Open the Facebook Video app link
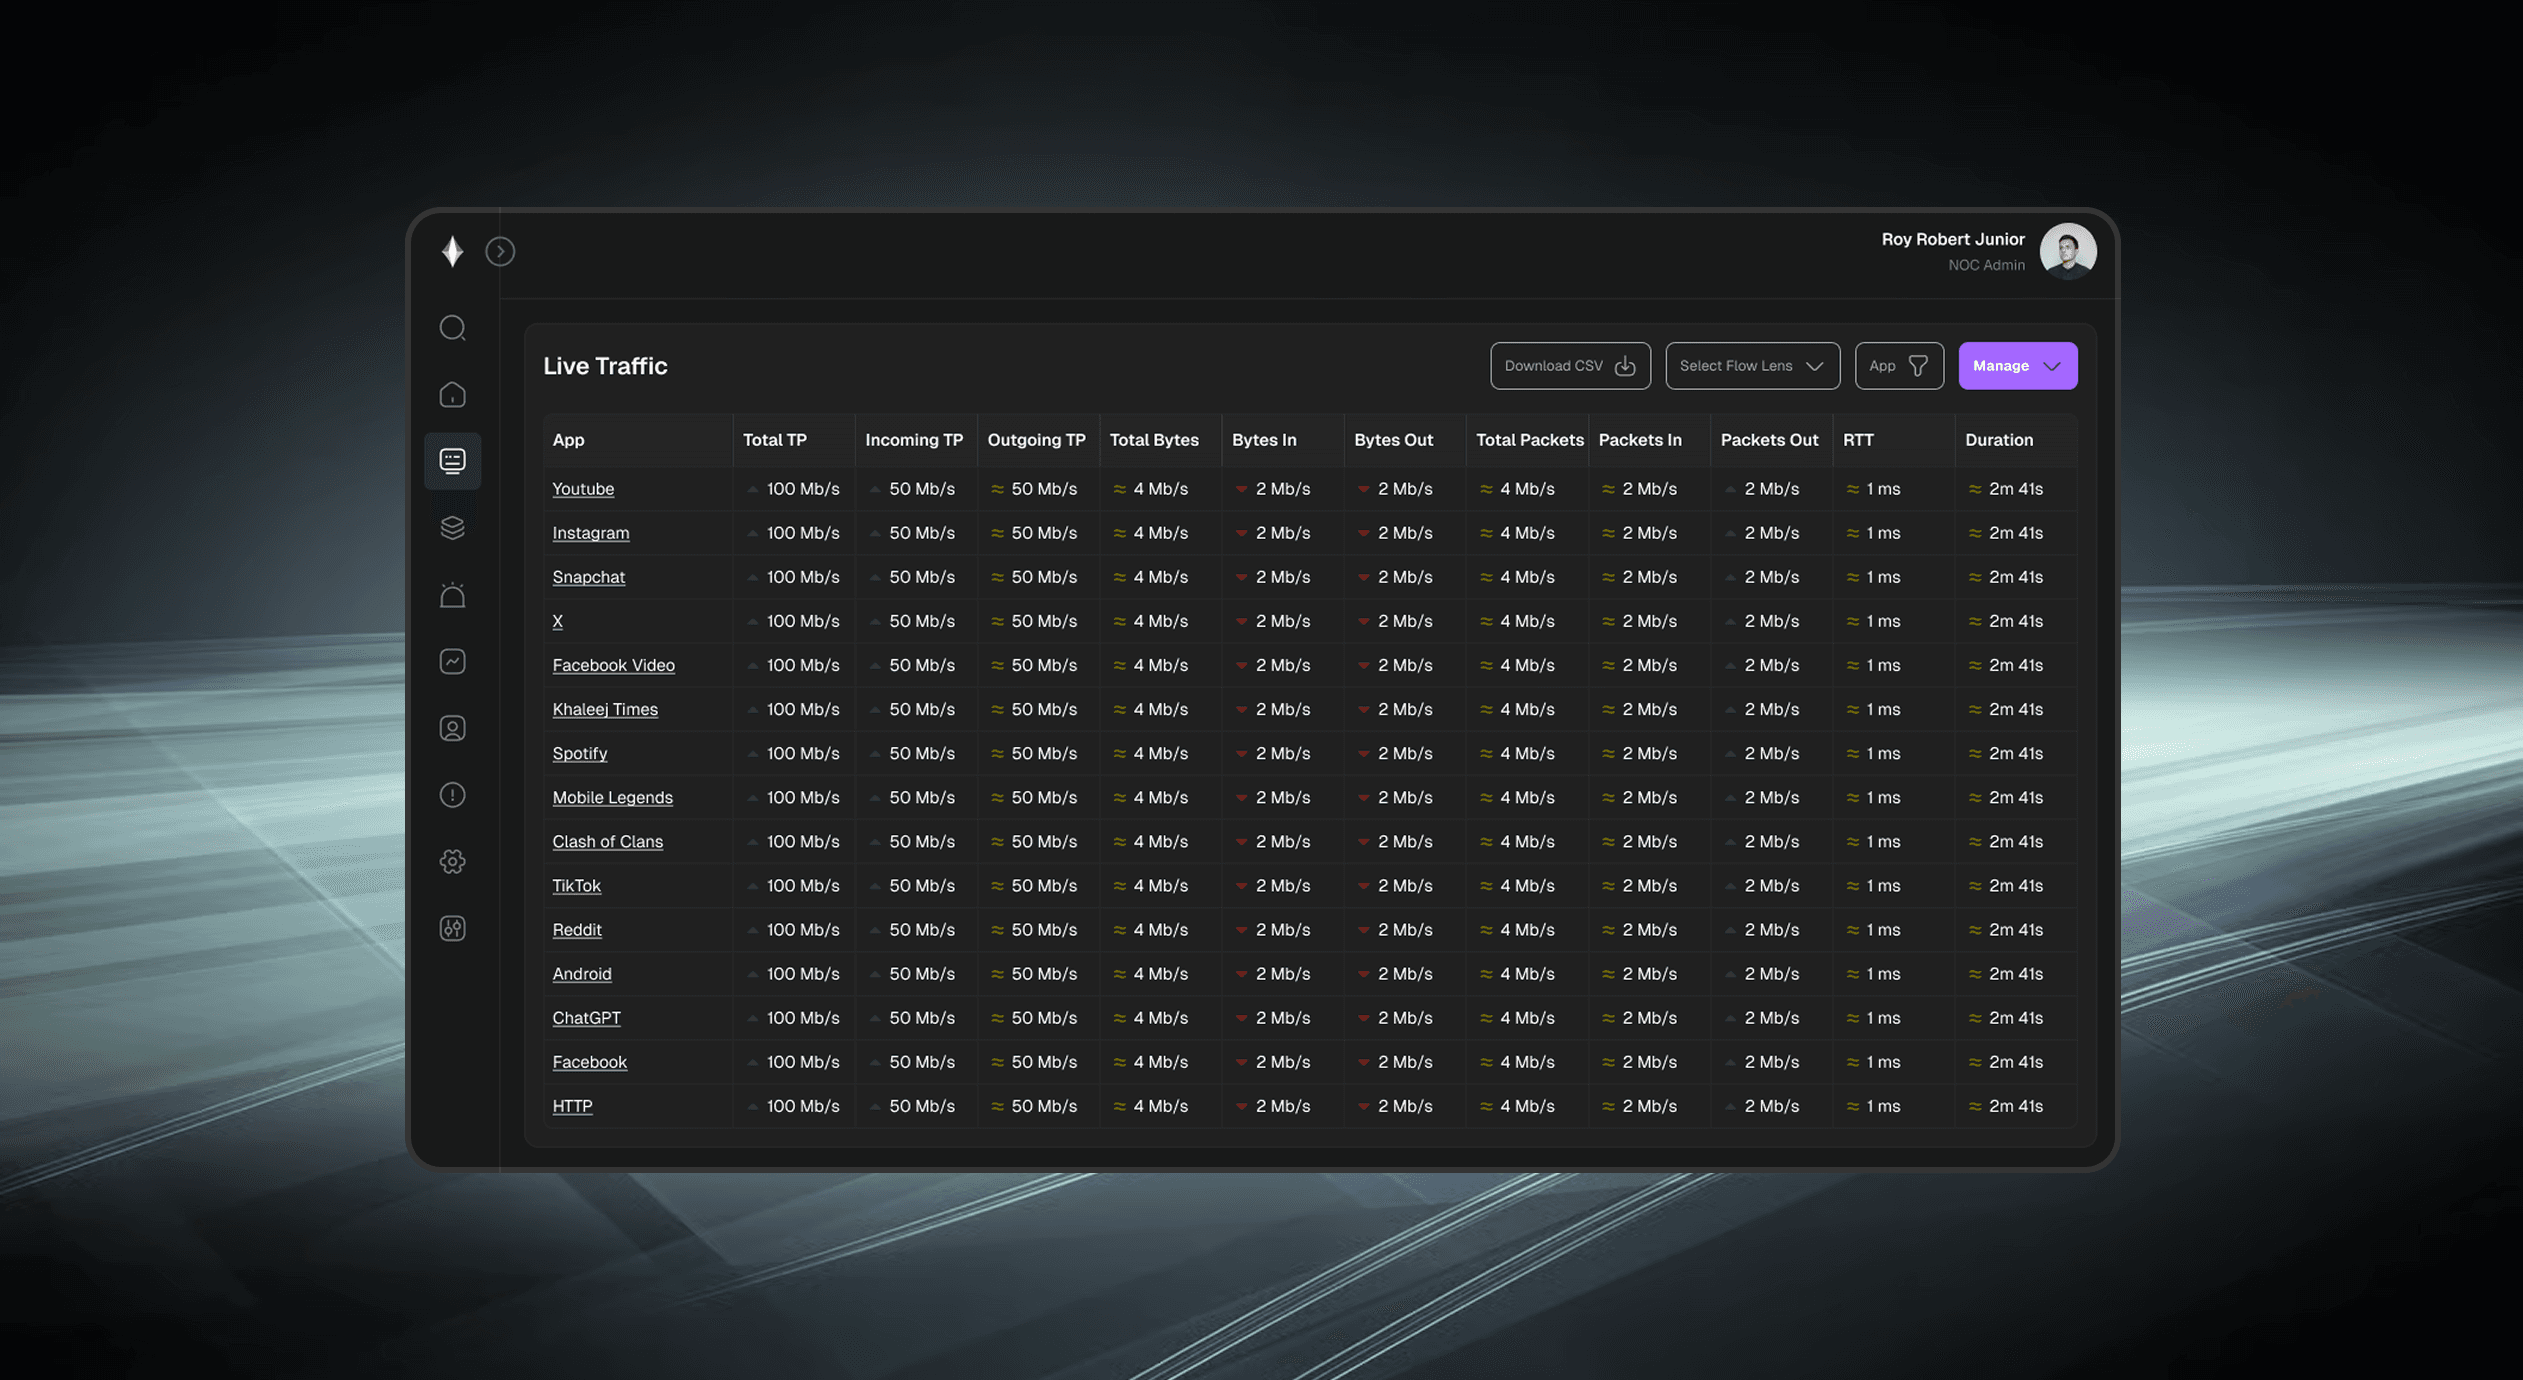Viewport: 2523px width, 1380px height. [x=614, y=665]
